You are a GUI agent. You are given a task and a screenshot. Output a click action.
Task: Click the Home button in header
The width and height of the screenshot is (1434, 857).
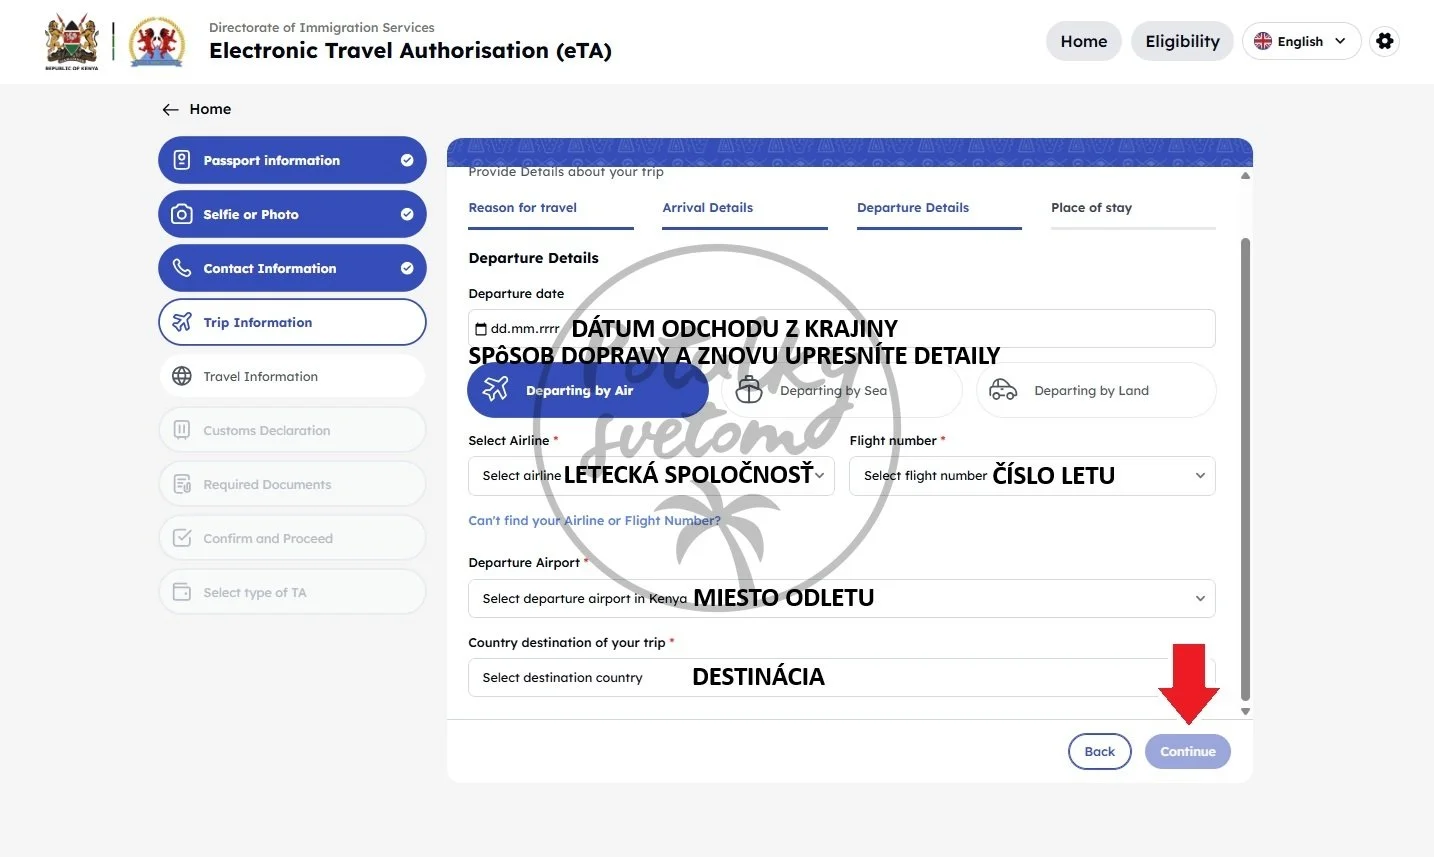coord(1084,41)
